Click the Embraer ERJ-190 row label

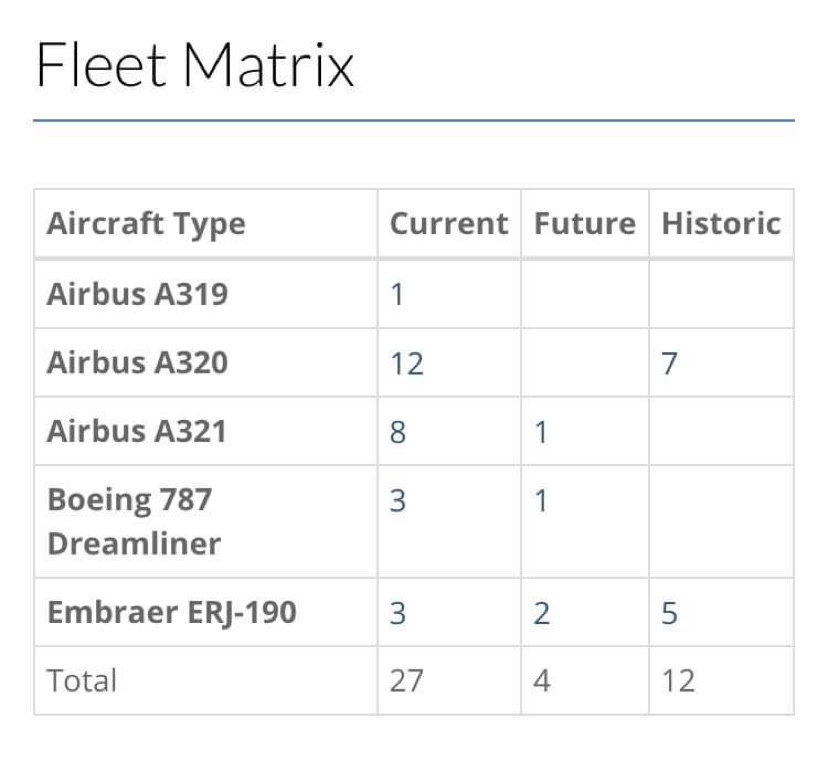pyautogui.click(x=171, y=612)
